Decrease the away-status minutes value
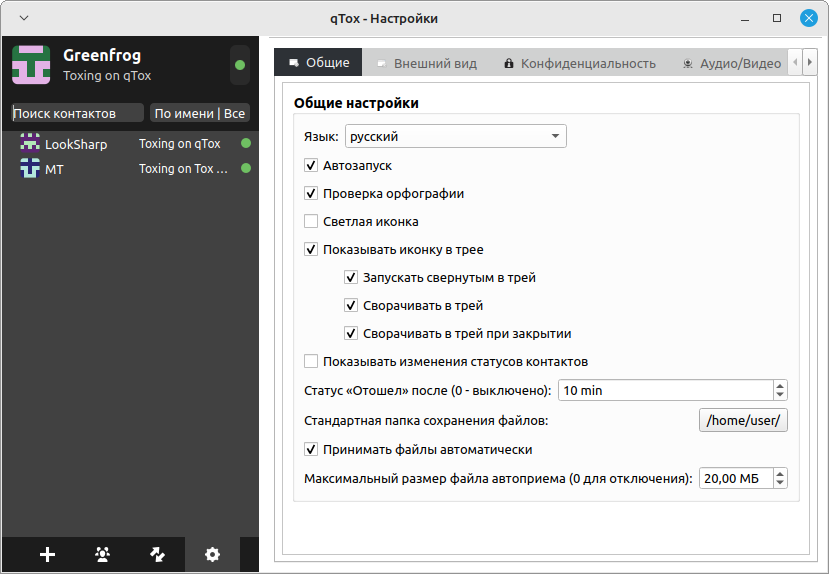This screenshot has height=574, width=829. [780, 395]
